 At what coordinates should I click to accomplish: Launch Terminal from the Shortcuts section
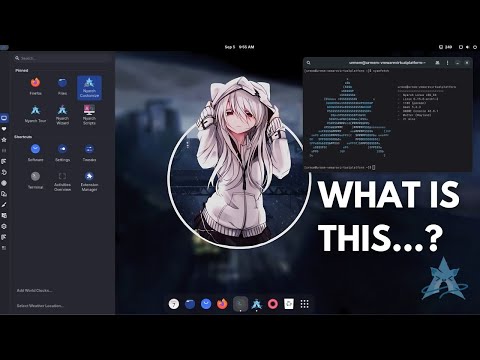[x=35, y=180]
